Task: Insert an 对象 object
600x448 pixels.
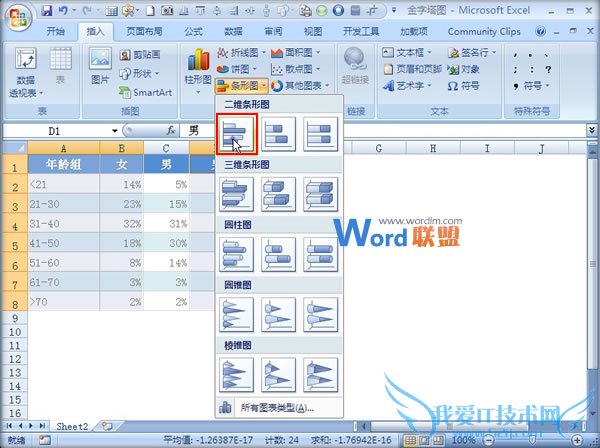Action: pos(463,69)
